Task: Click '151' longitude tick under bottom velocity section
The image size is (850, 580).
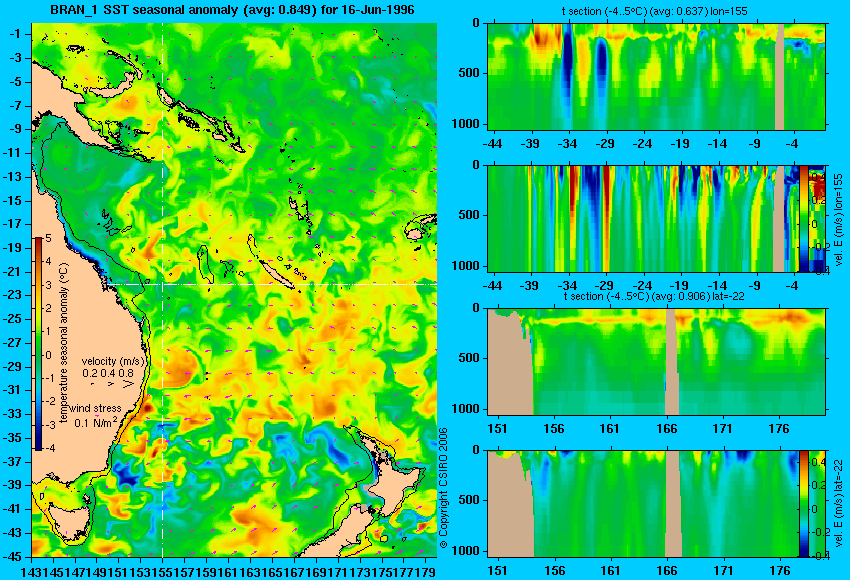Action: click(497, 571)
